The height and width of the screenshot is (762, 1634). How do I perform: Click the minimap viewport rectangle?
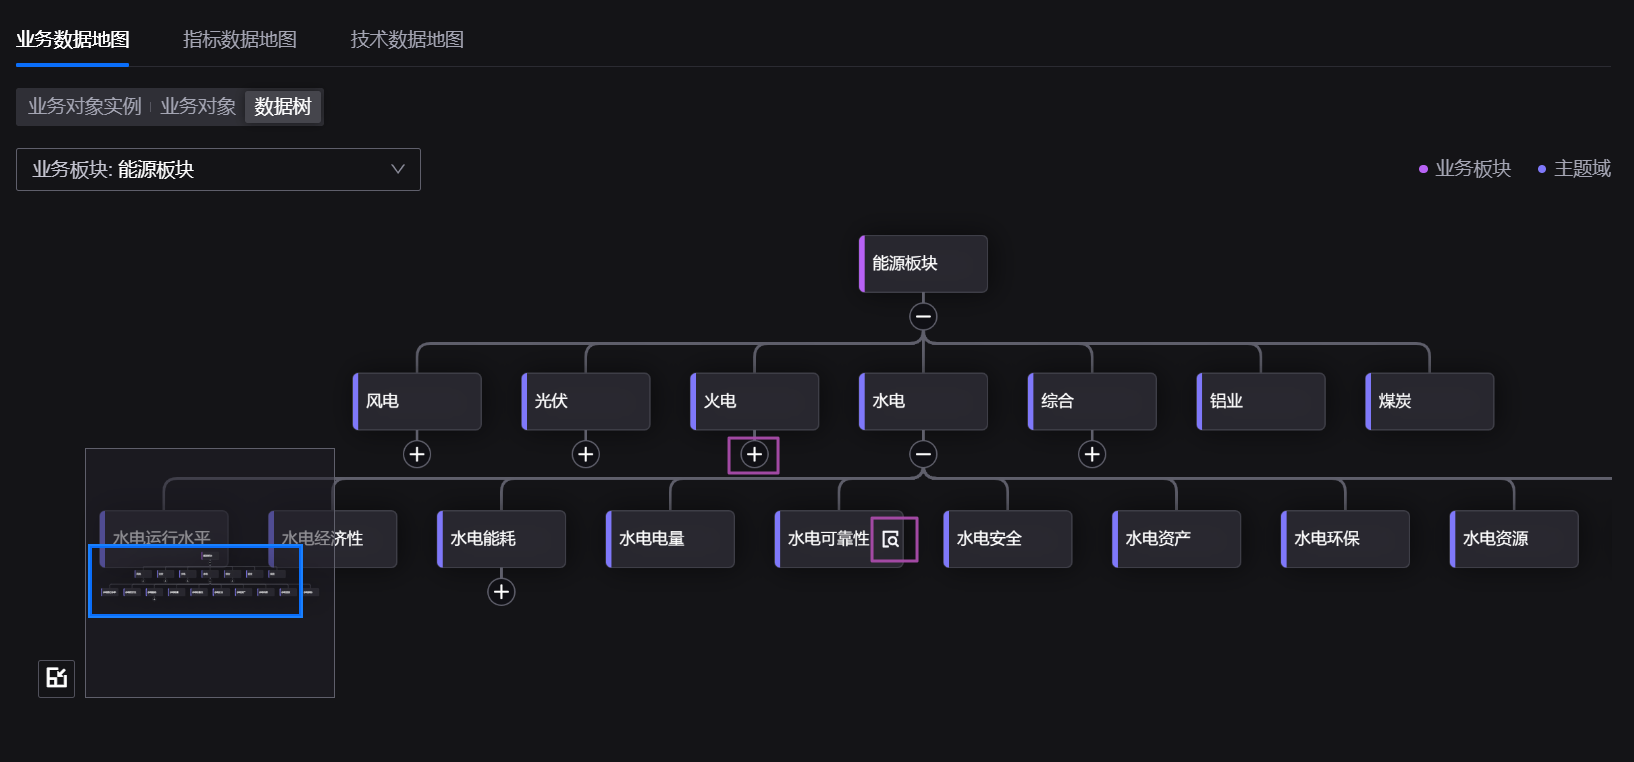(196, 581)
